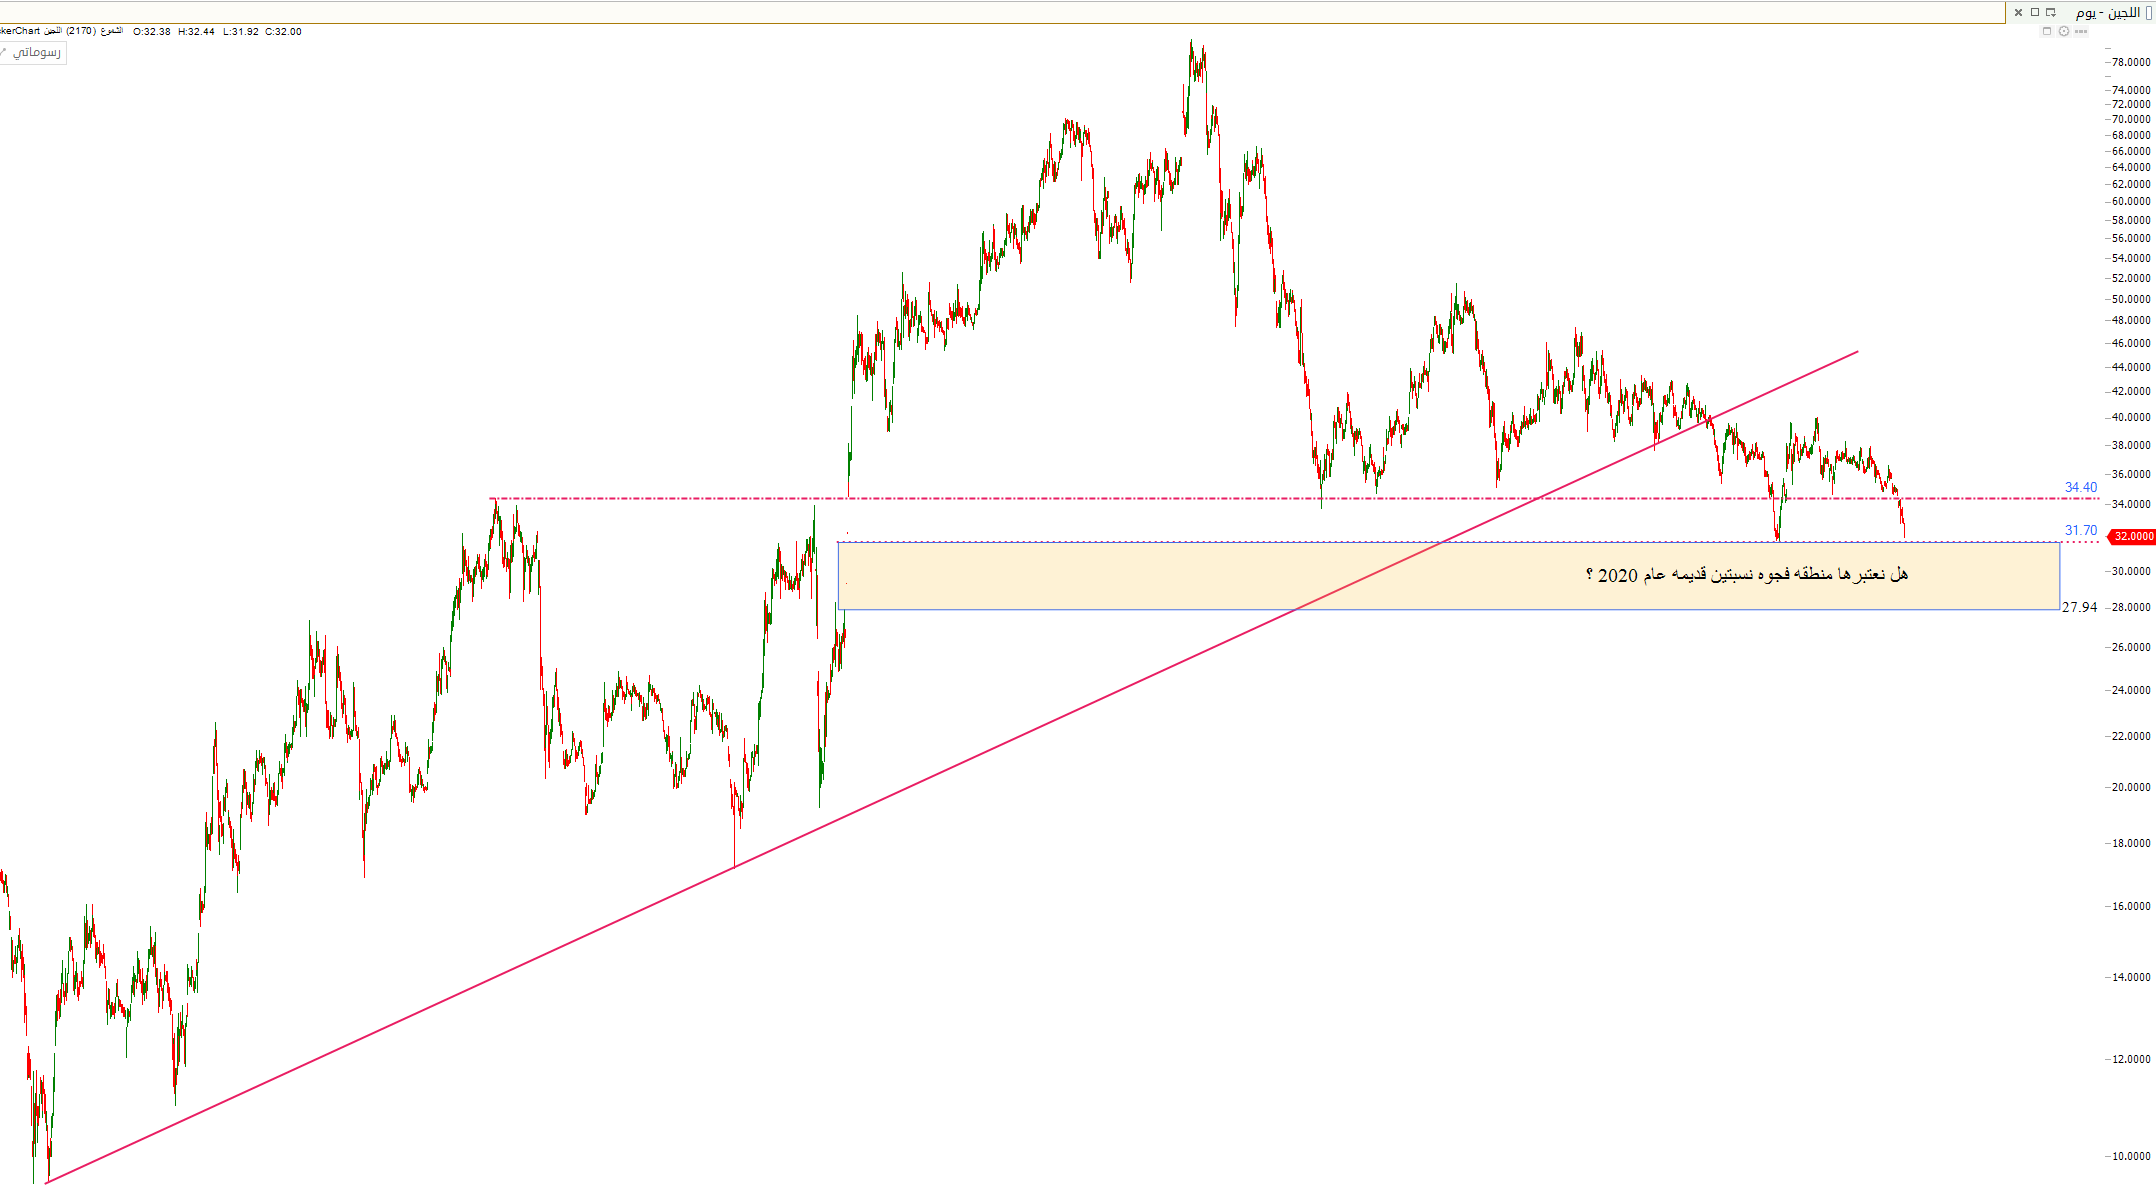Image resolution: width=2156 pixels, height=1187 pixels.
Task: Click the 34.40 level label
Action: tap(2080, 488)
